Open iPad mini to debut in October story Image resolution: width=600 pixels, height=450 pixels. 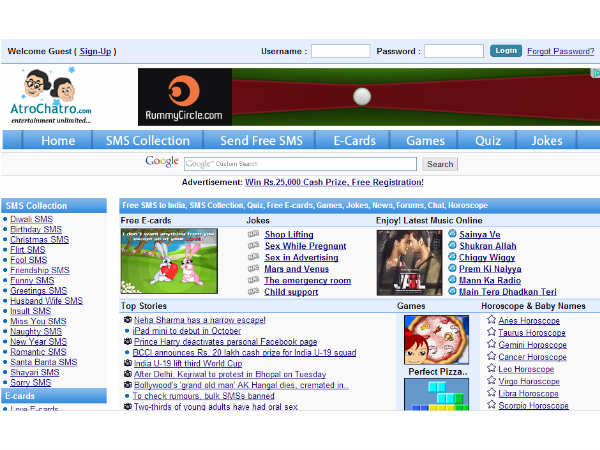187,330
